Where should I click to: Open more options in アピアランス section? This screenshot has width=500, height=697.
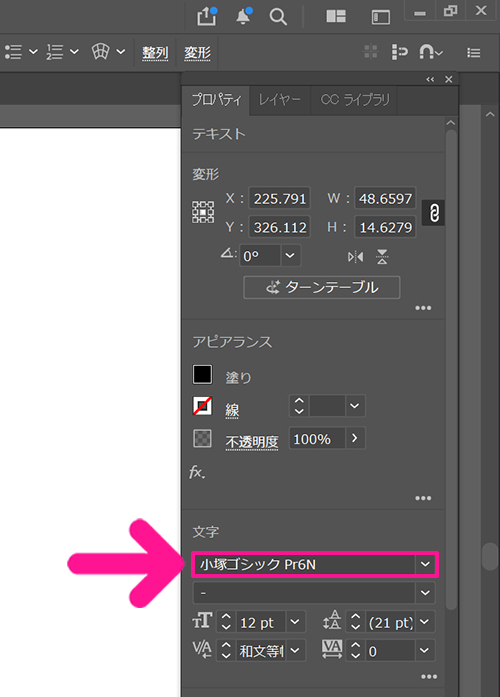coord(423,498)
